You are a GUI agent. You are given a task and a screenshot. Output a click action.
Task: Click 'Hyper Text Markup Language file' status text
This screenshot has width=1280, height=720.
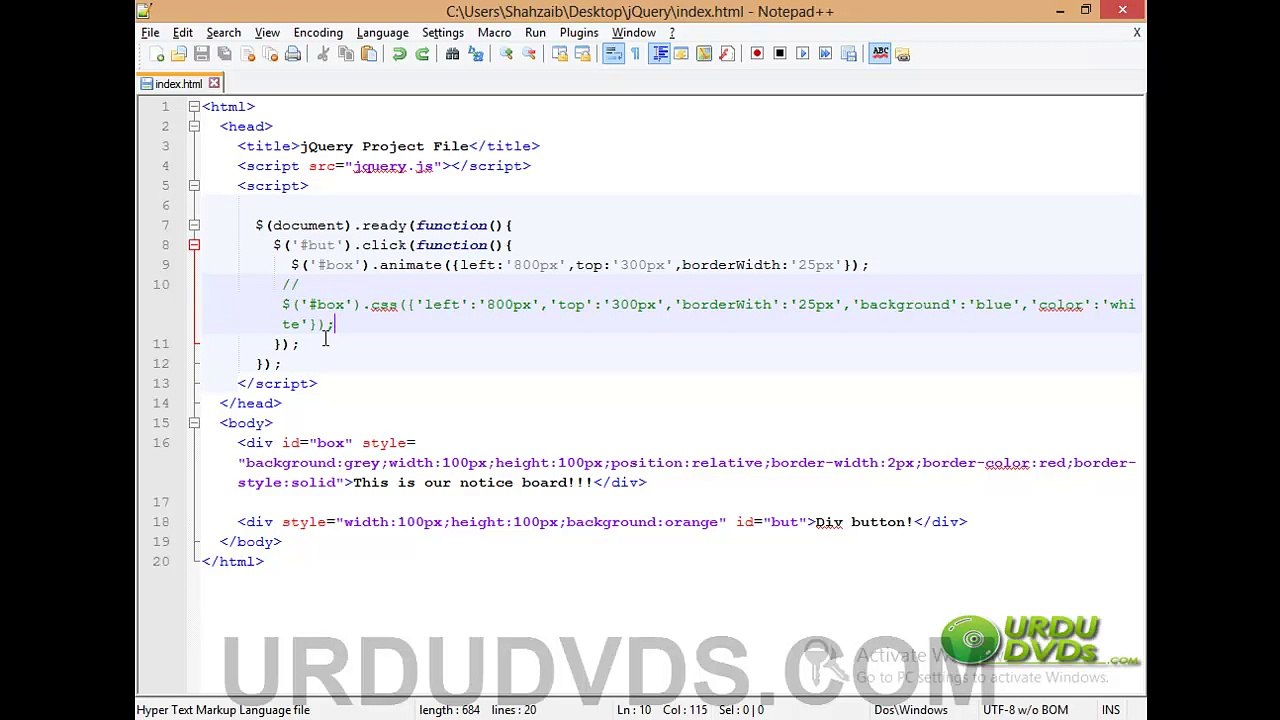click(x=223, y=710)
